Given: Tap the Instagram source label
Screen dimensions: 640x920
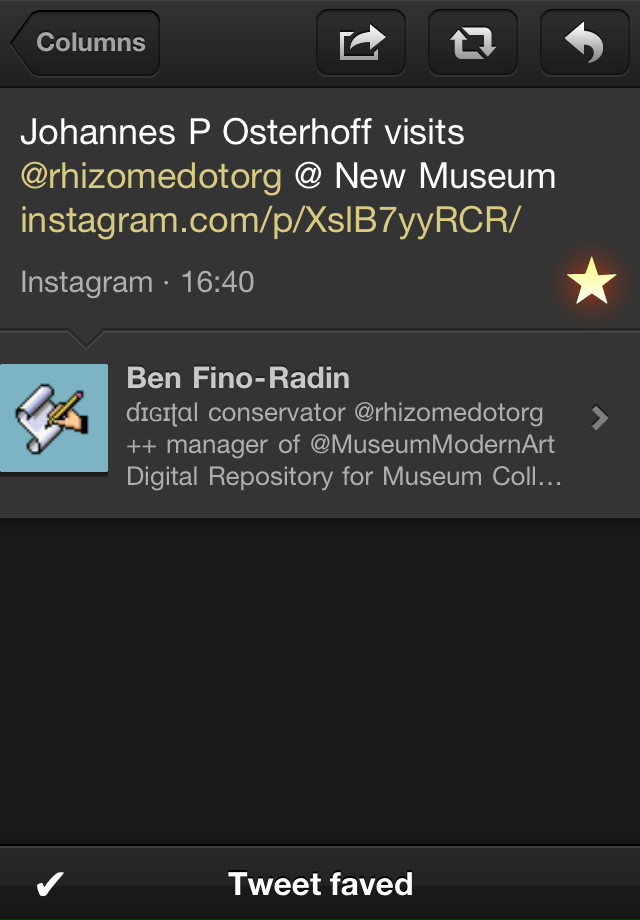Looking at the screenshot, I should click(86, 283).
